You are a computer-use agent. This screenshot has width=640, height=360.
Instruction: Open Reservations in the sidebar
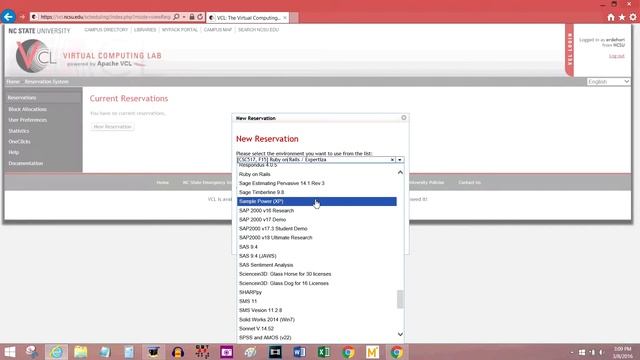[22, 98]
